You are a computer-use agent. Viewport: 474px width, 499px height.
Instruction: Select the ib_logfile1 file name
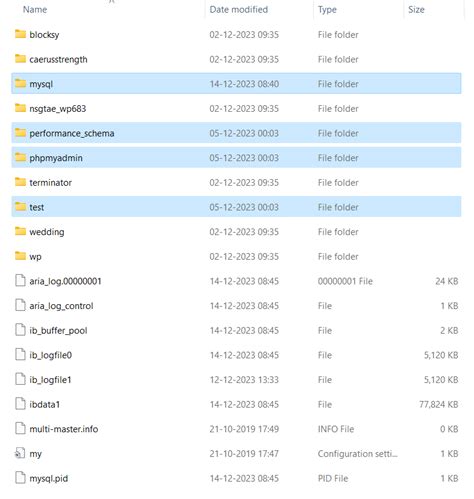click(x=50, y=380)
